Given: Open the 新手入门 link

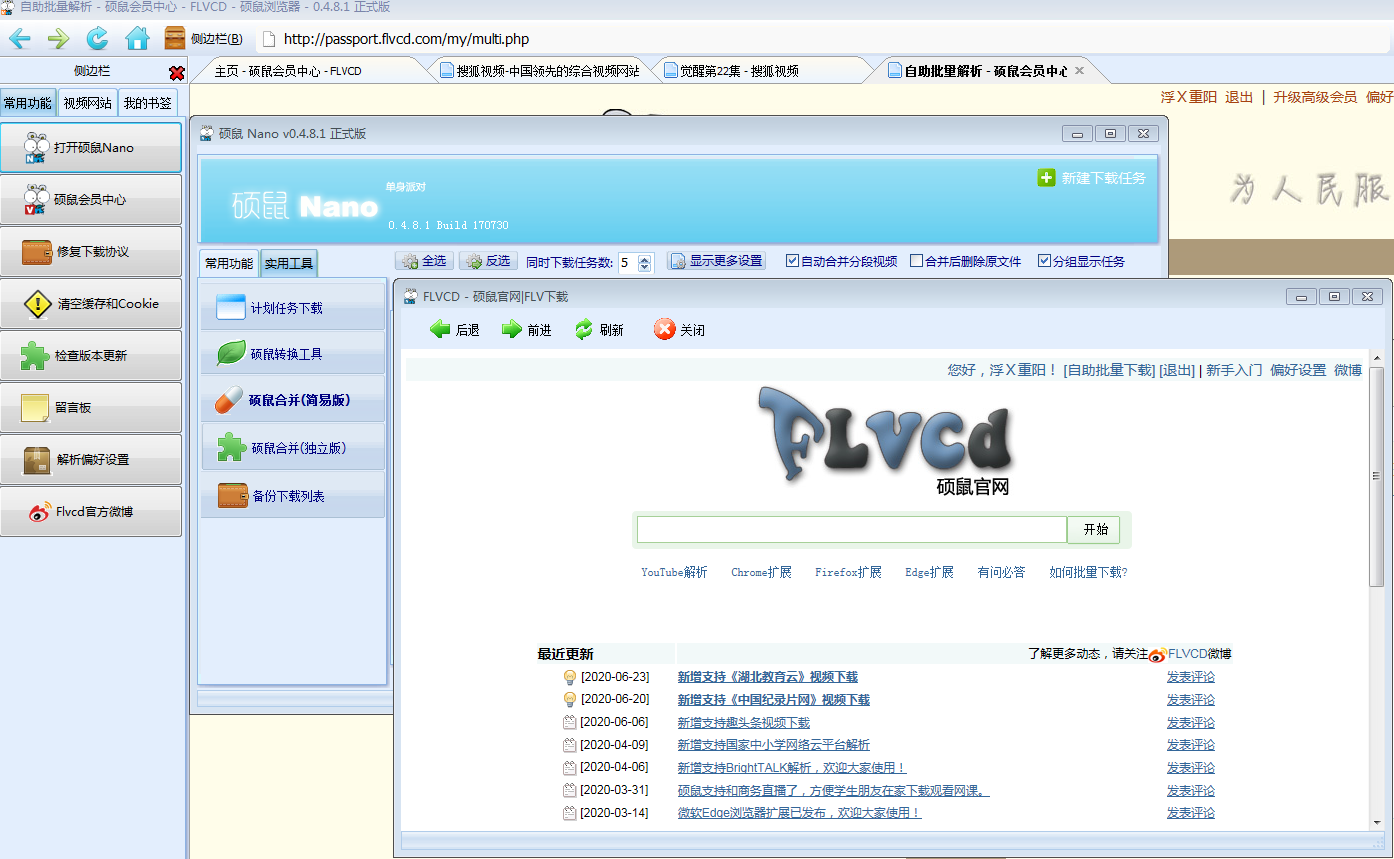Looking at the screenshot, I should coord(1234,370).
